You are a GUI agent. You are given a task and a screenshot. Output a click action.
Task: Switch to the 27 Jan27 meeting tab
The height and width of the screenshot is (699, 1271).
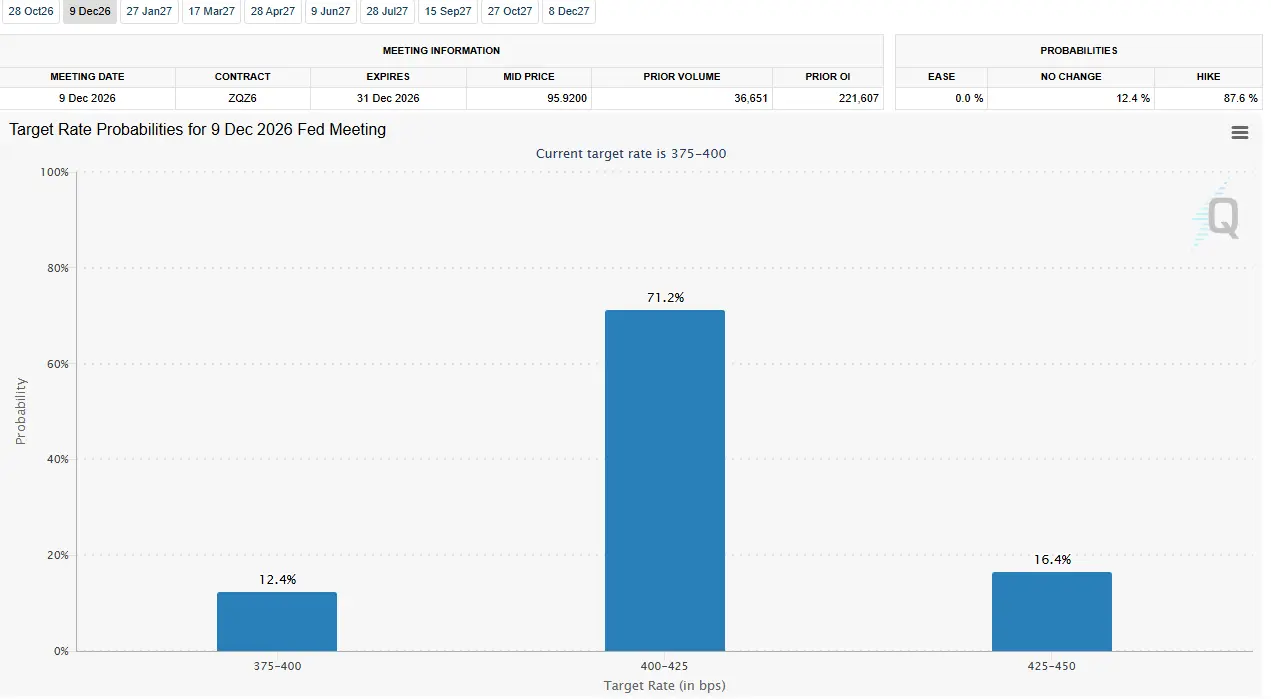click(149, 12)
